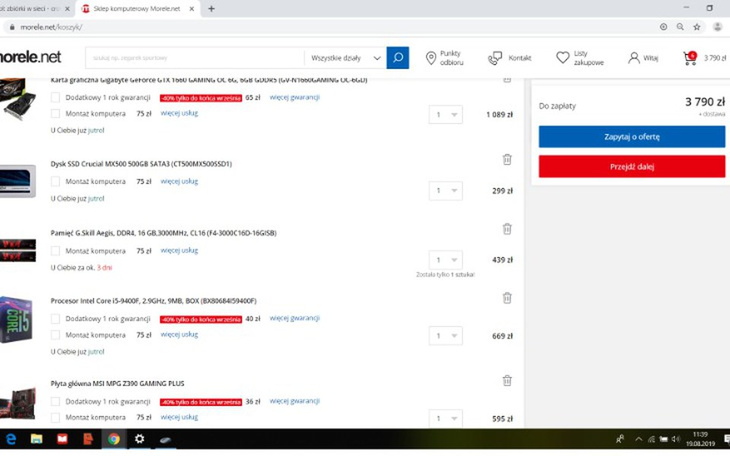
Task: Click the site padlock icon
Action: tap(12, 27)
